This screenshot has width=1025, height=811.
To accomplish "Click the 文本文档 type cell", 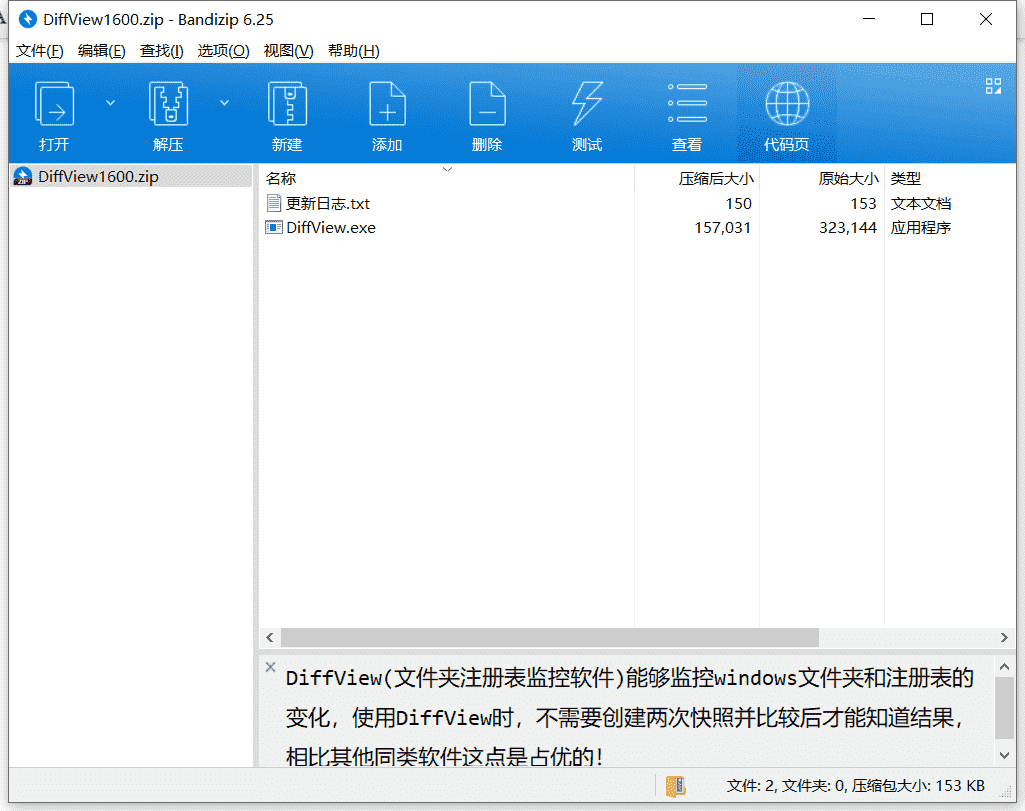I will point(920,204).
